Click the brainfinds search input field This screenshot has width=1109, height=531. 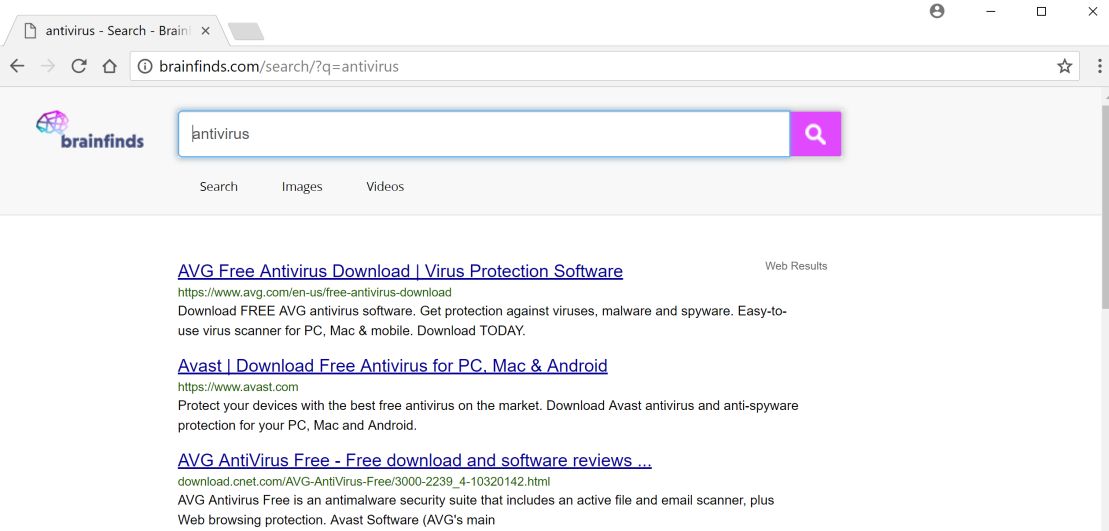484,134
